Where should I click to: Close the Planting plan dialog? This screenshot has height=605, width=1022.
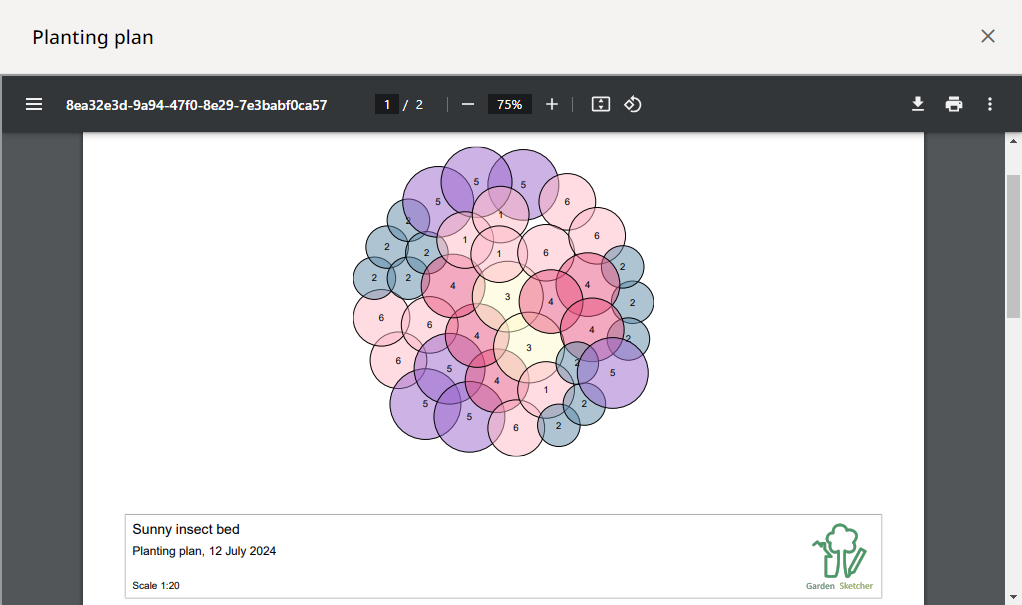pyautogui.click(x=987, y=36)
